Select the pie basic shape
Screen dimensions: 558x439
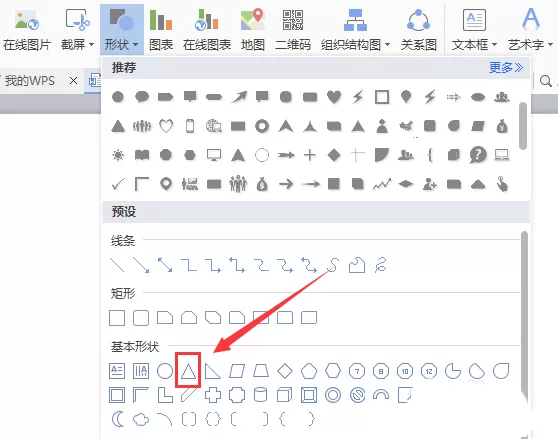point(453,371)
